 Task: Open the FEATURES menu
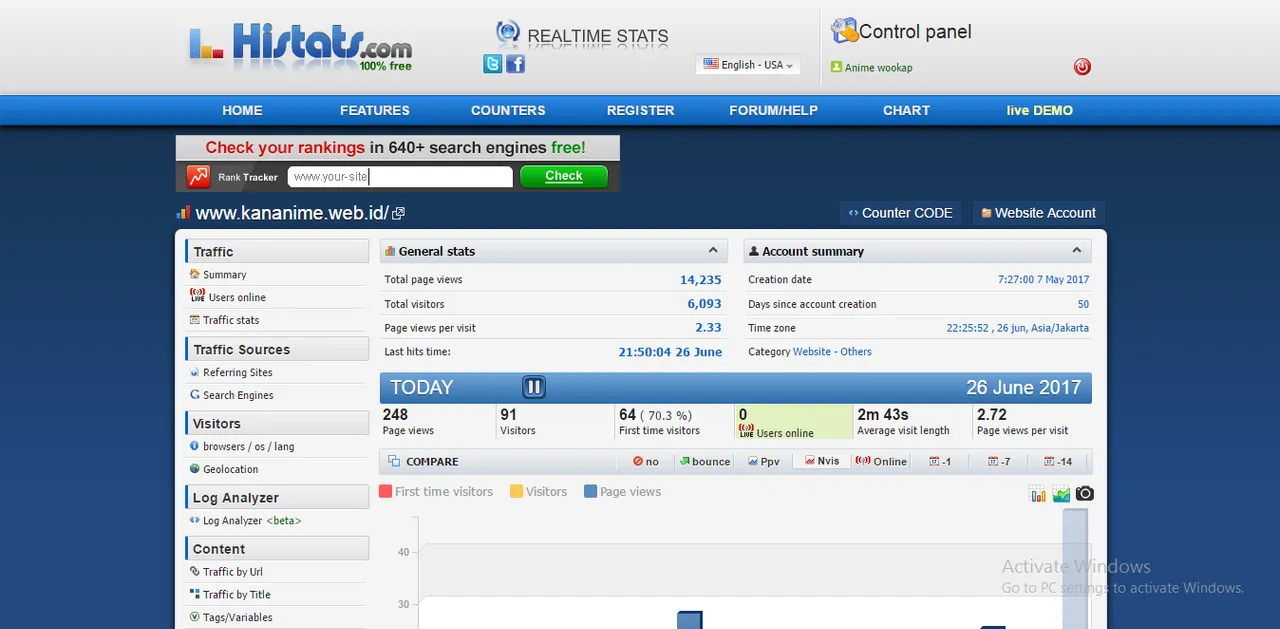pos(375,110)
